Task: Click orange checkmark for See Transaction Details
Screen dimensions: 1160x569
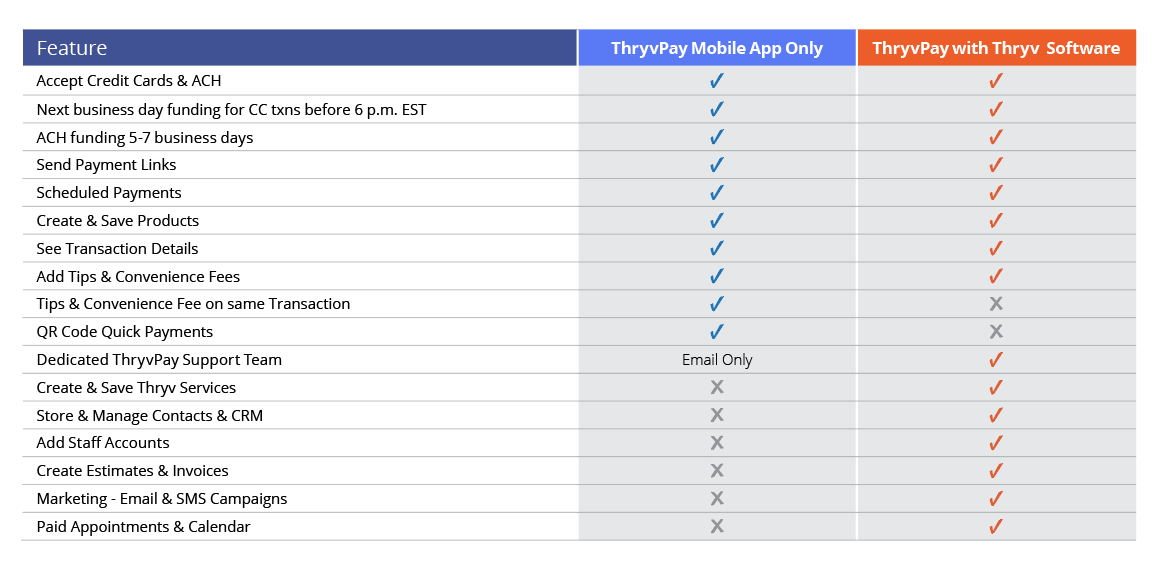Action: (x=996, y=248)
